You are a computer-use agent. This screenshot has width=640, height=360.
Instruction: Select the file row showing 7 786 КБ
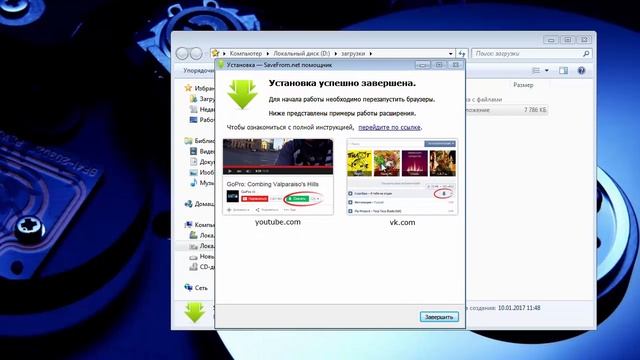(x=506, y=110)
